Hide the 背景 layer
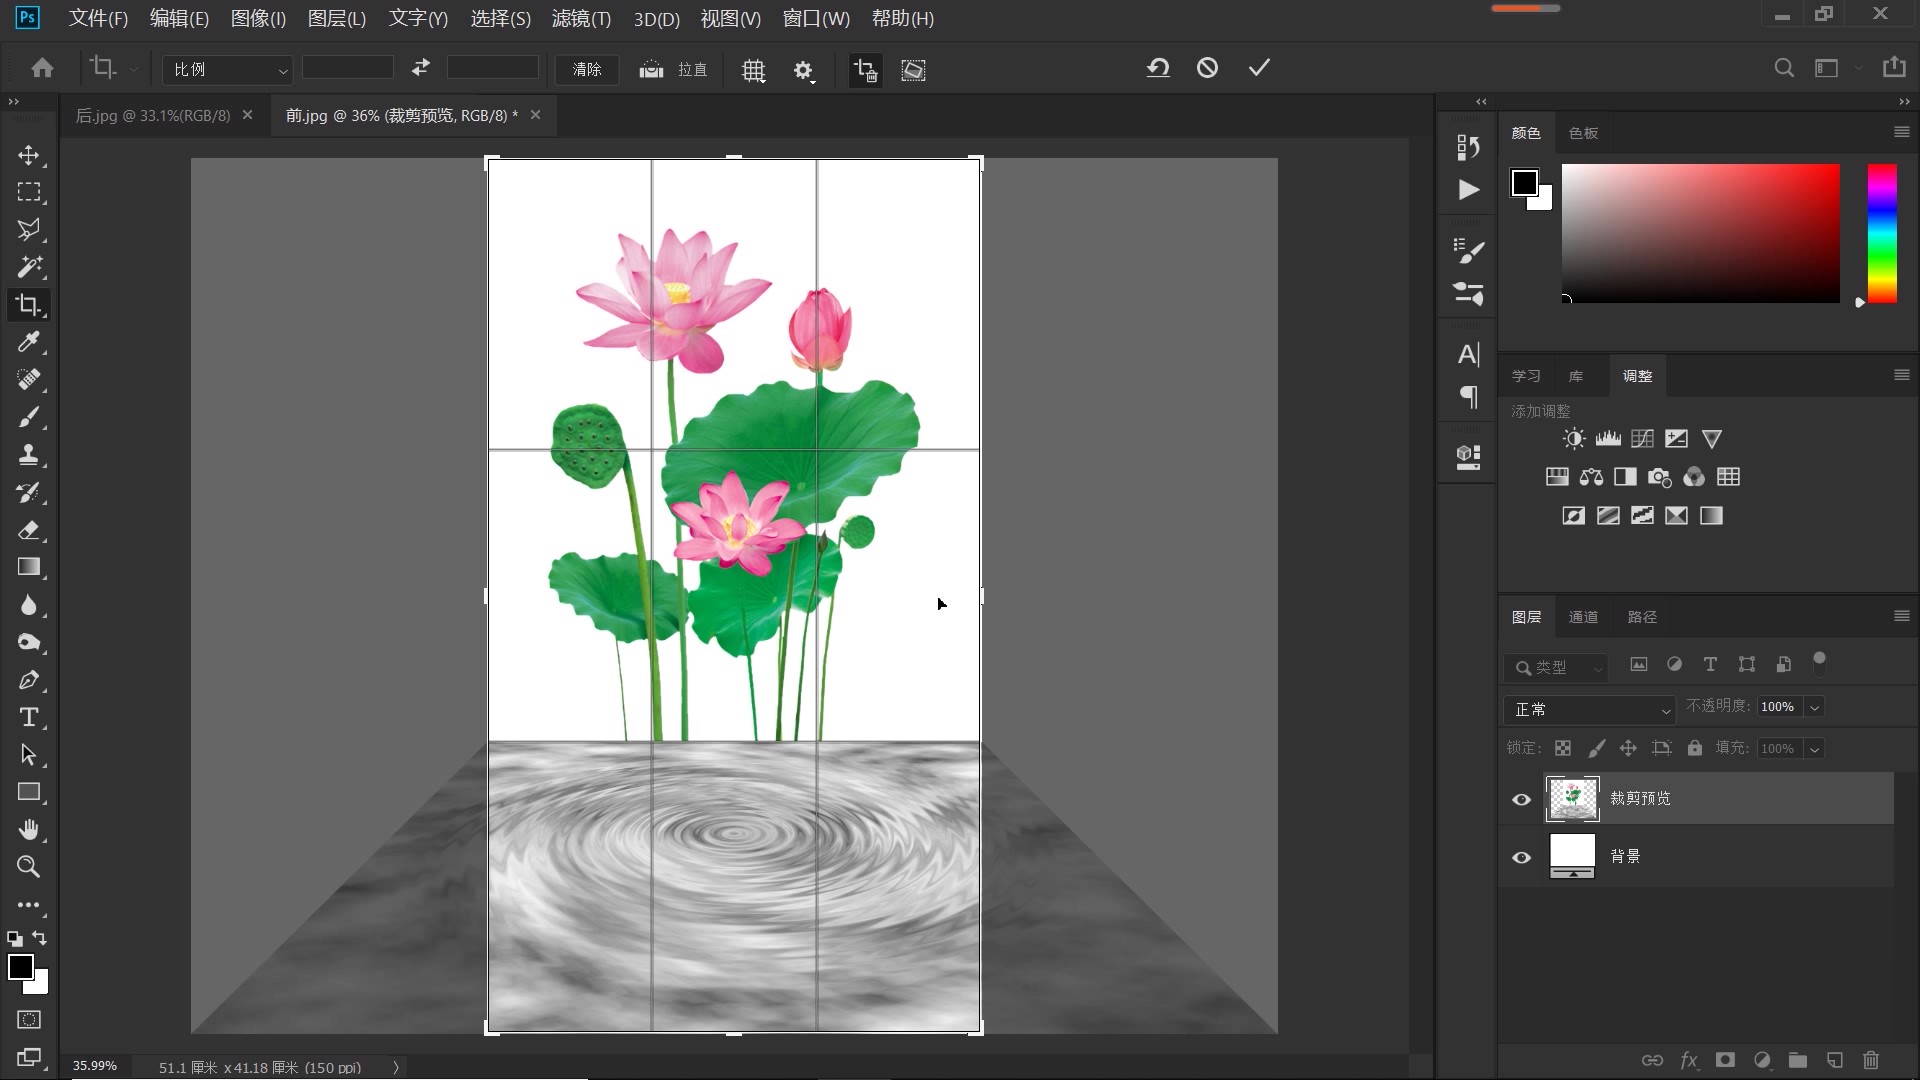This screenshot has height=1080, width=1920. coord(1521,857)
